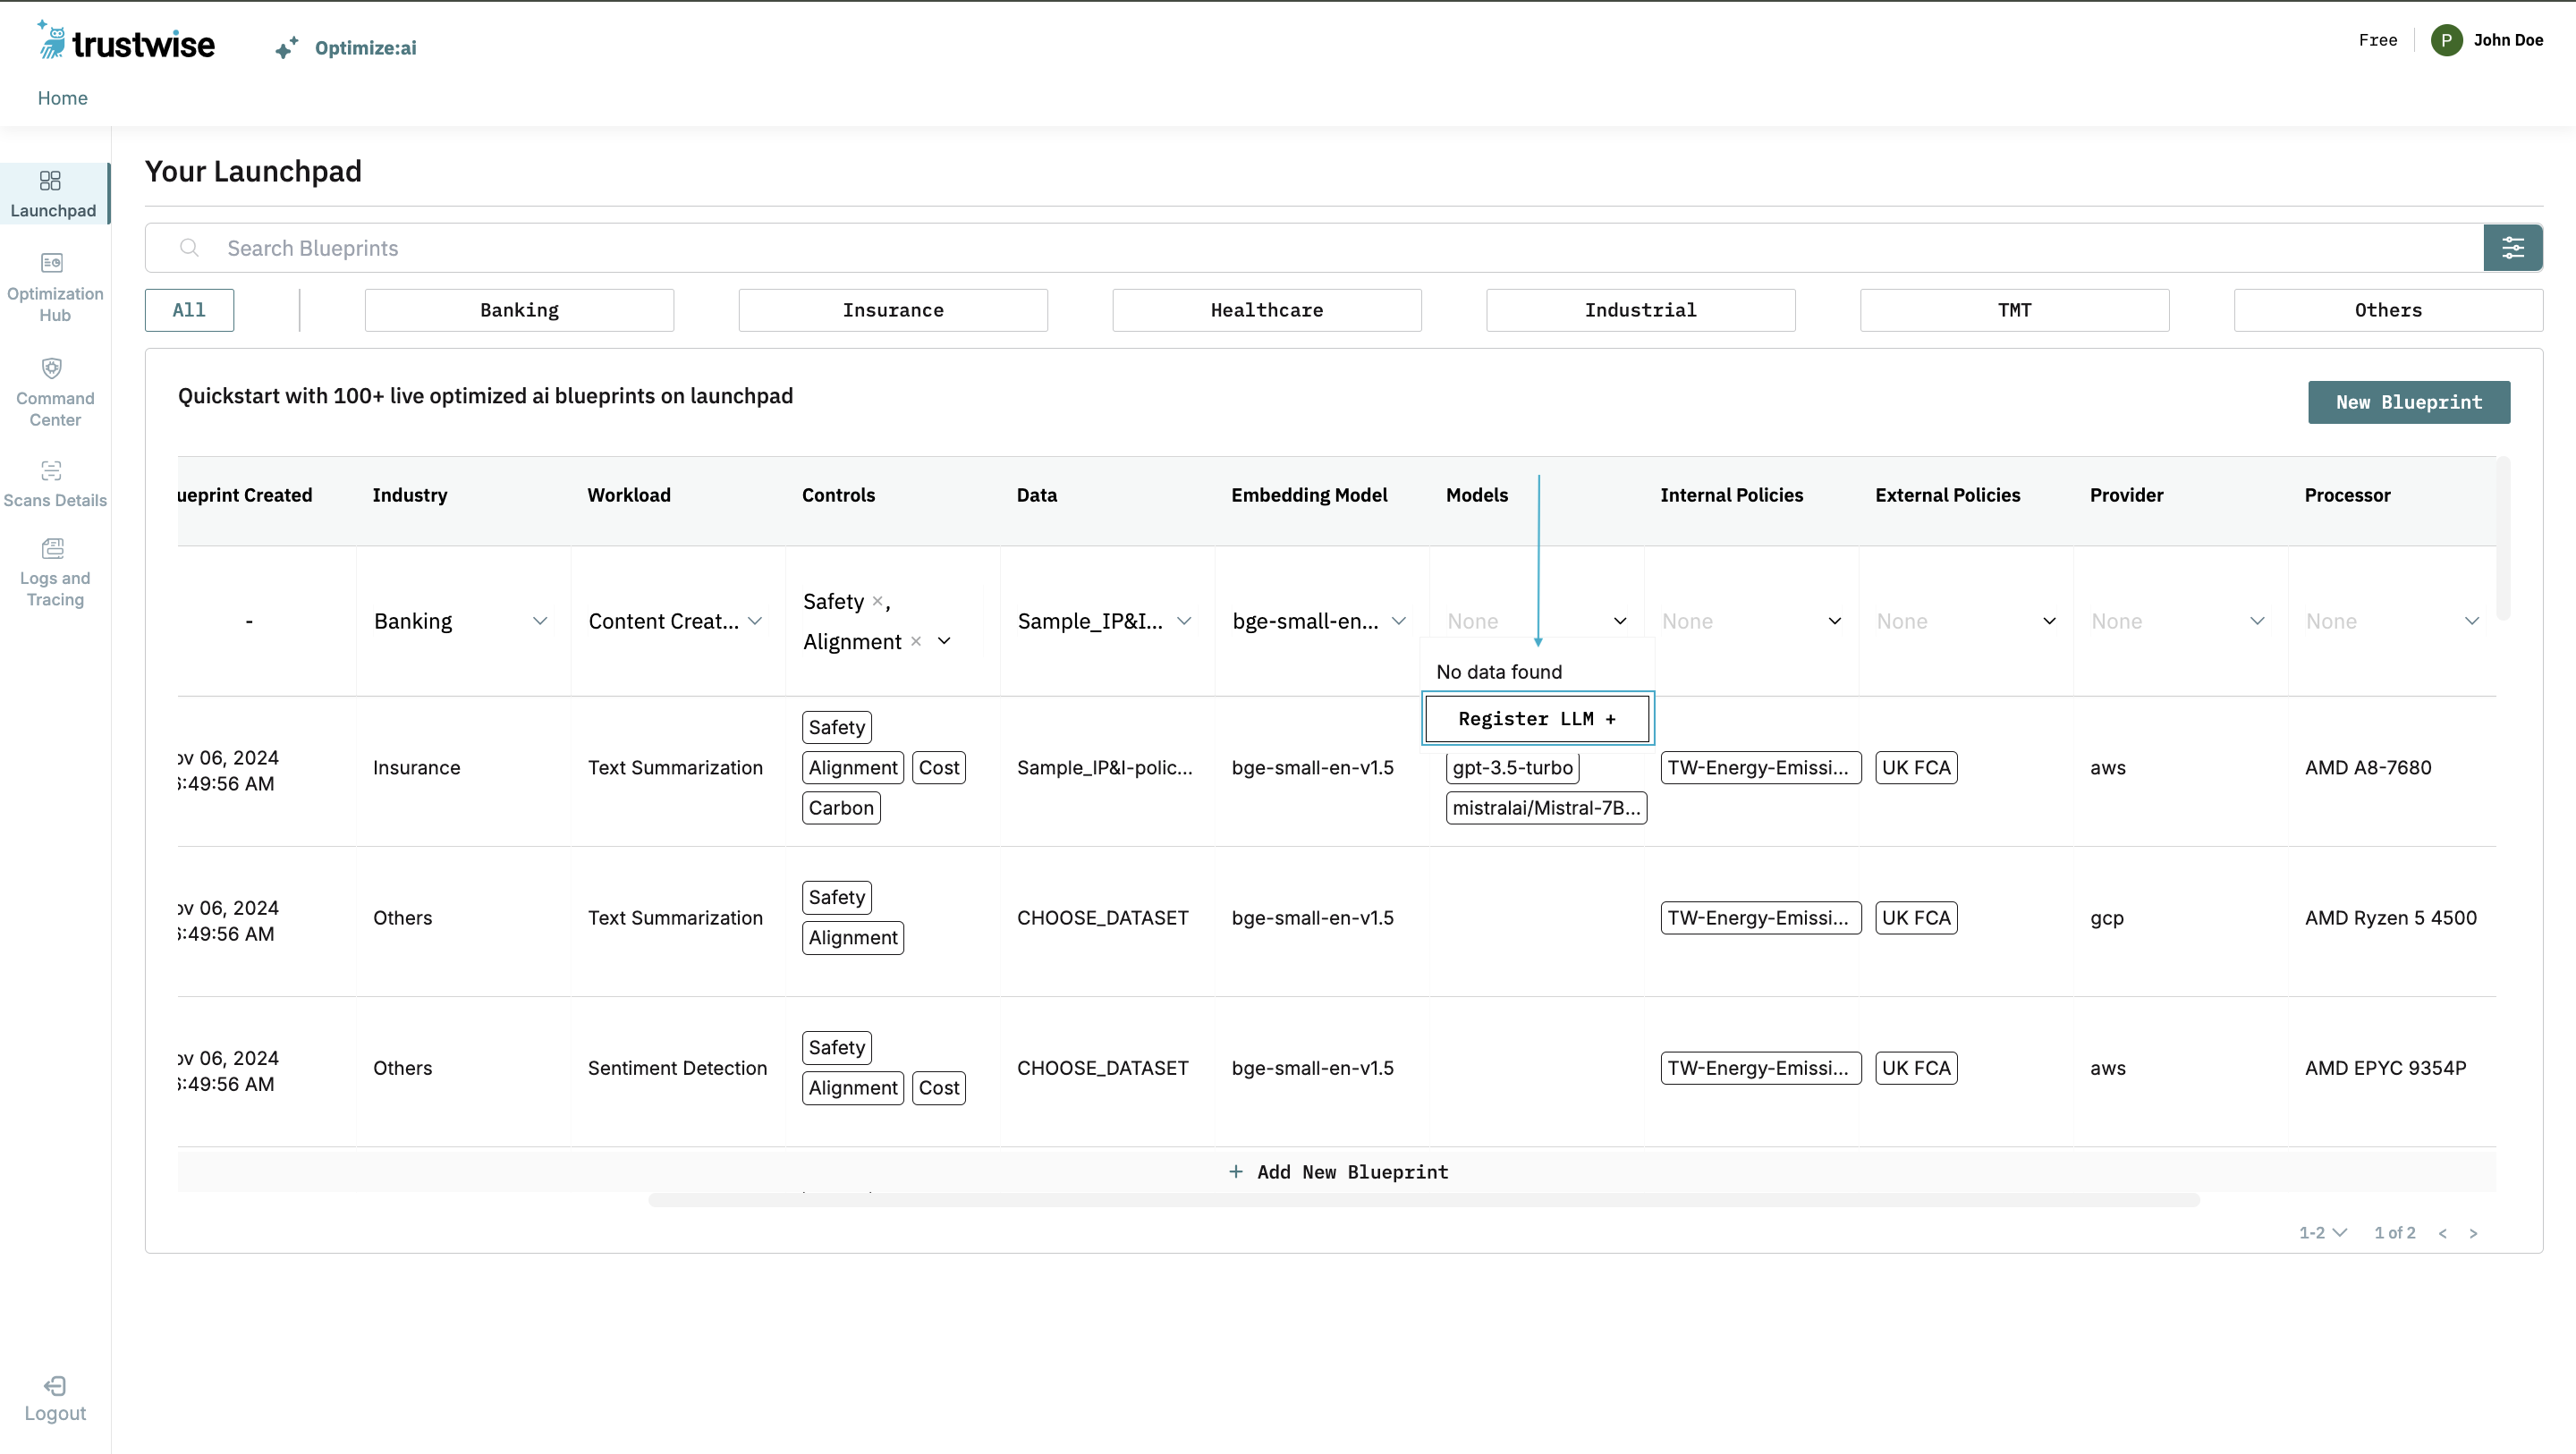
Task: Remove the Alignment tag from Controls
Action: pyautogui.click(x=916, y=642)
